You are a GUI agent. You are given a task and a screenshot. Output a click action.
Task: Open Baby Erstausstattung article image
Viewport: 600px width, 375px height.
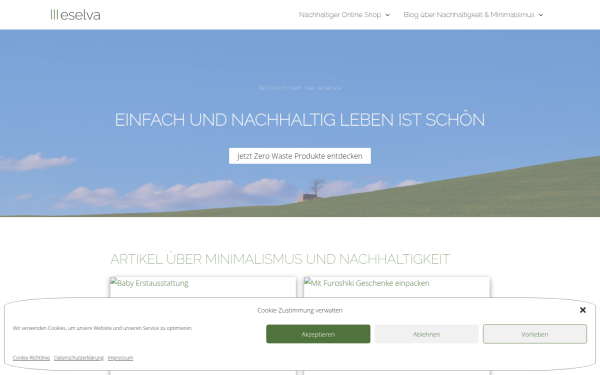click(150, 283)
